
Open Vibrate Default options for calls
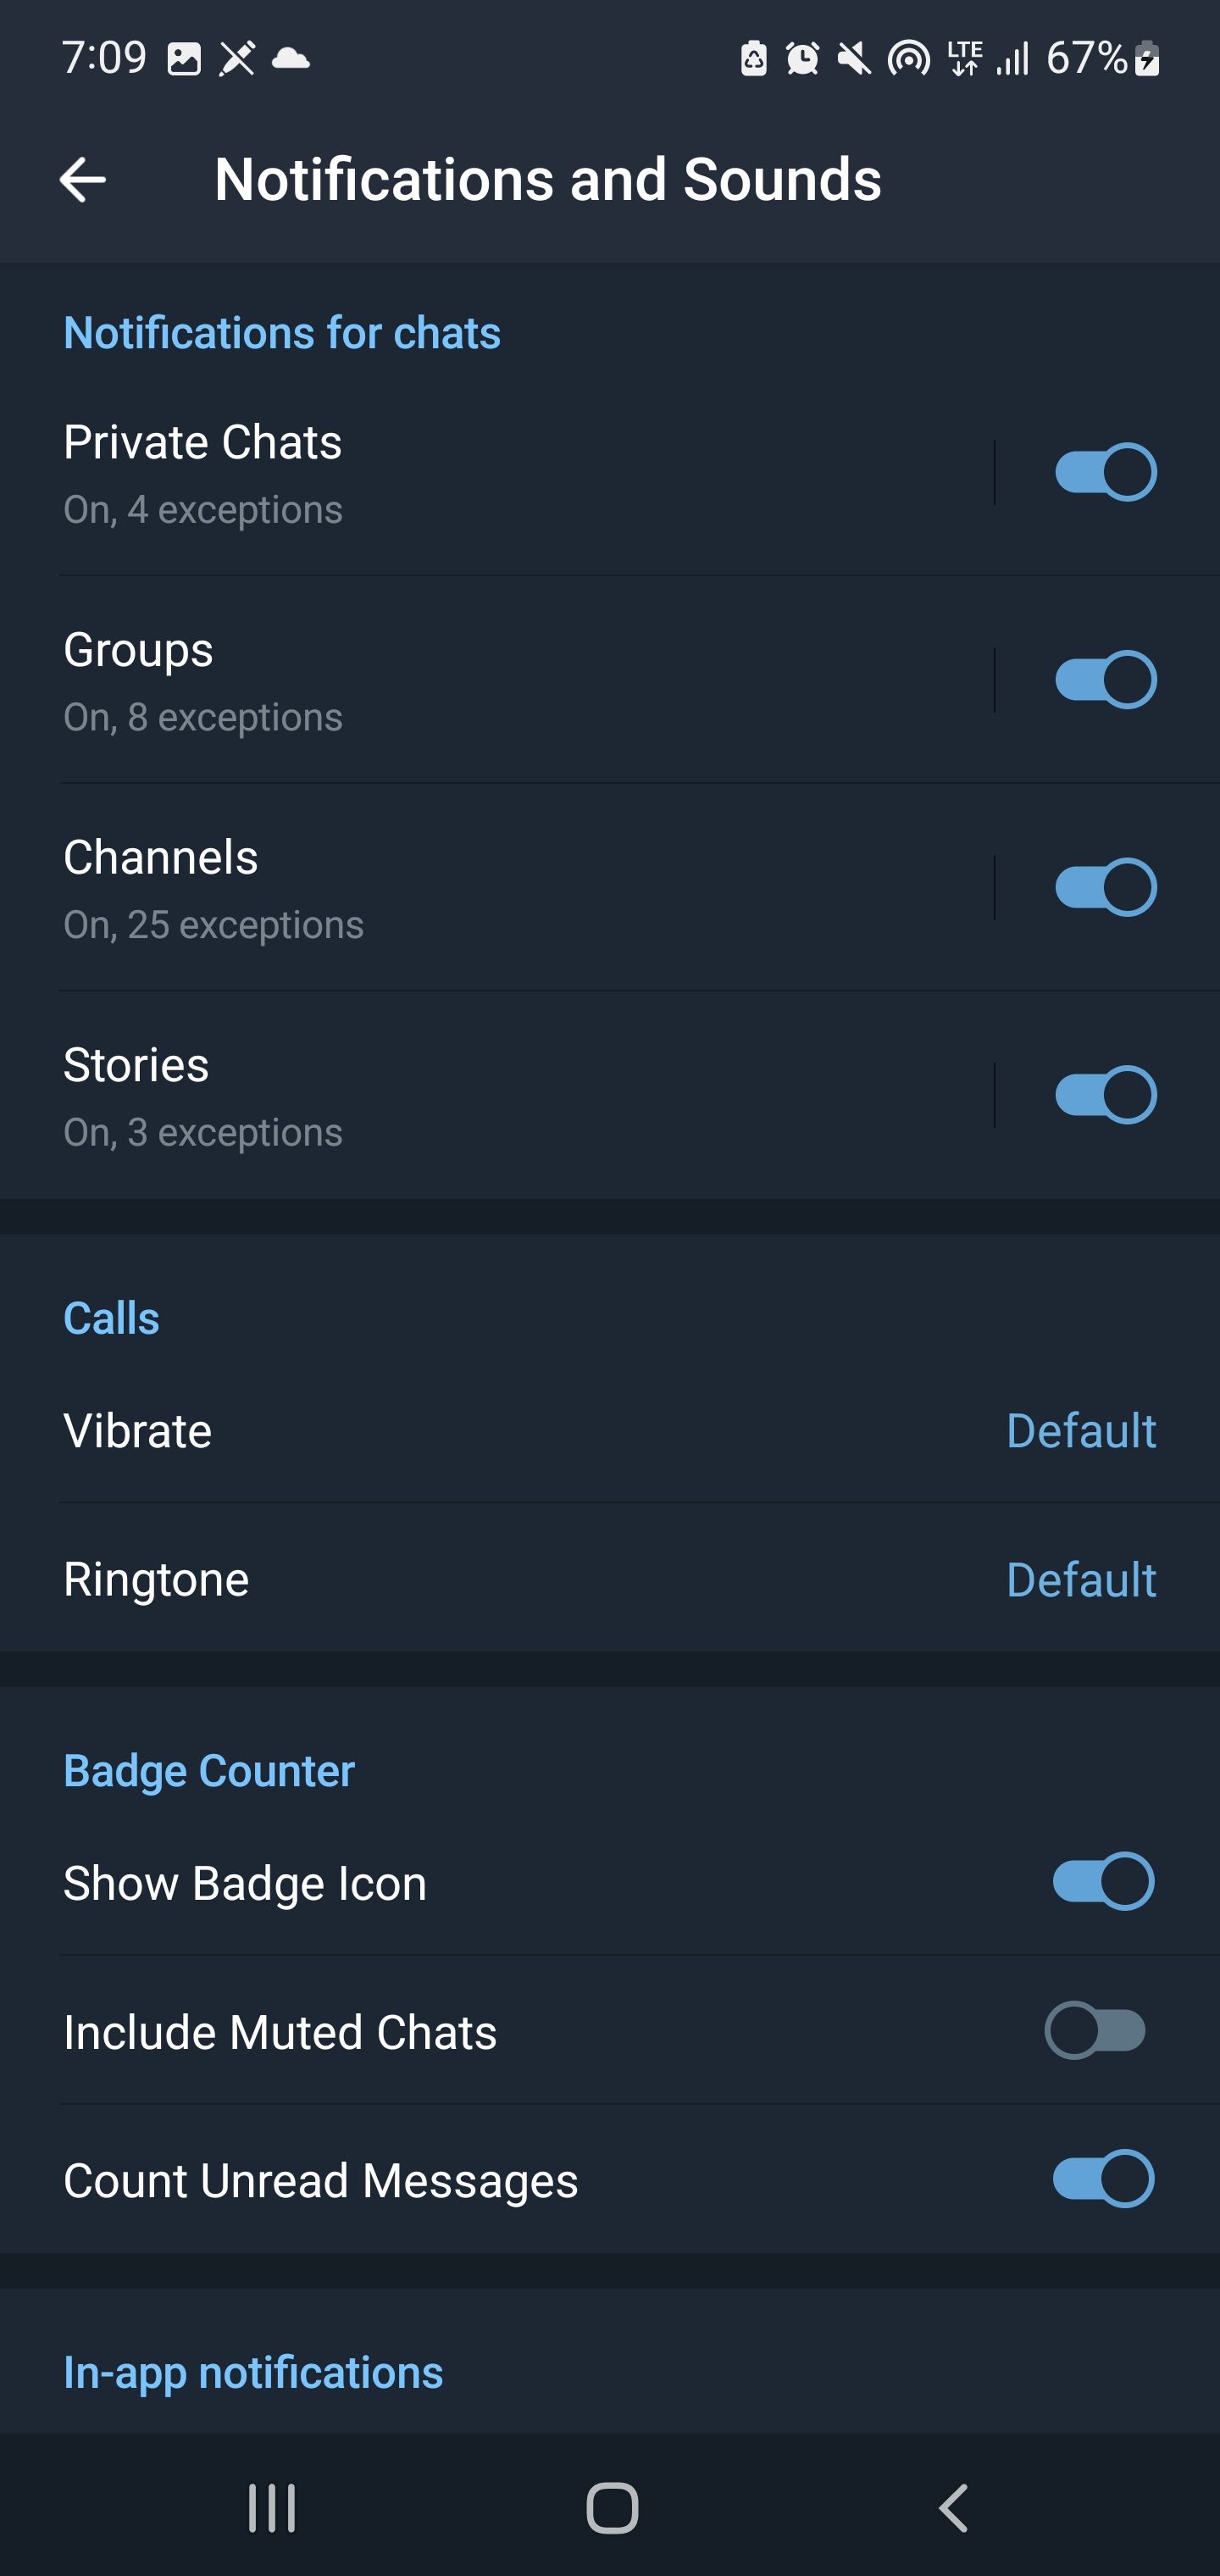(1080, 1431)
